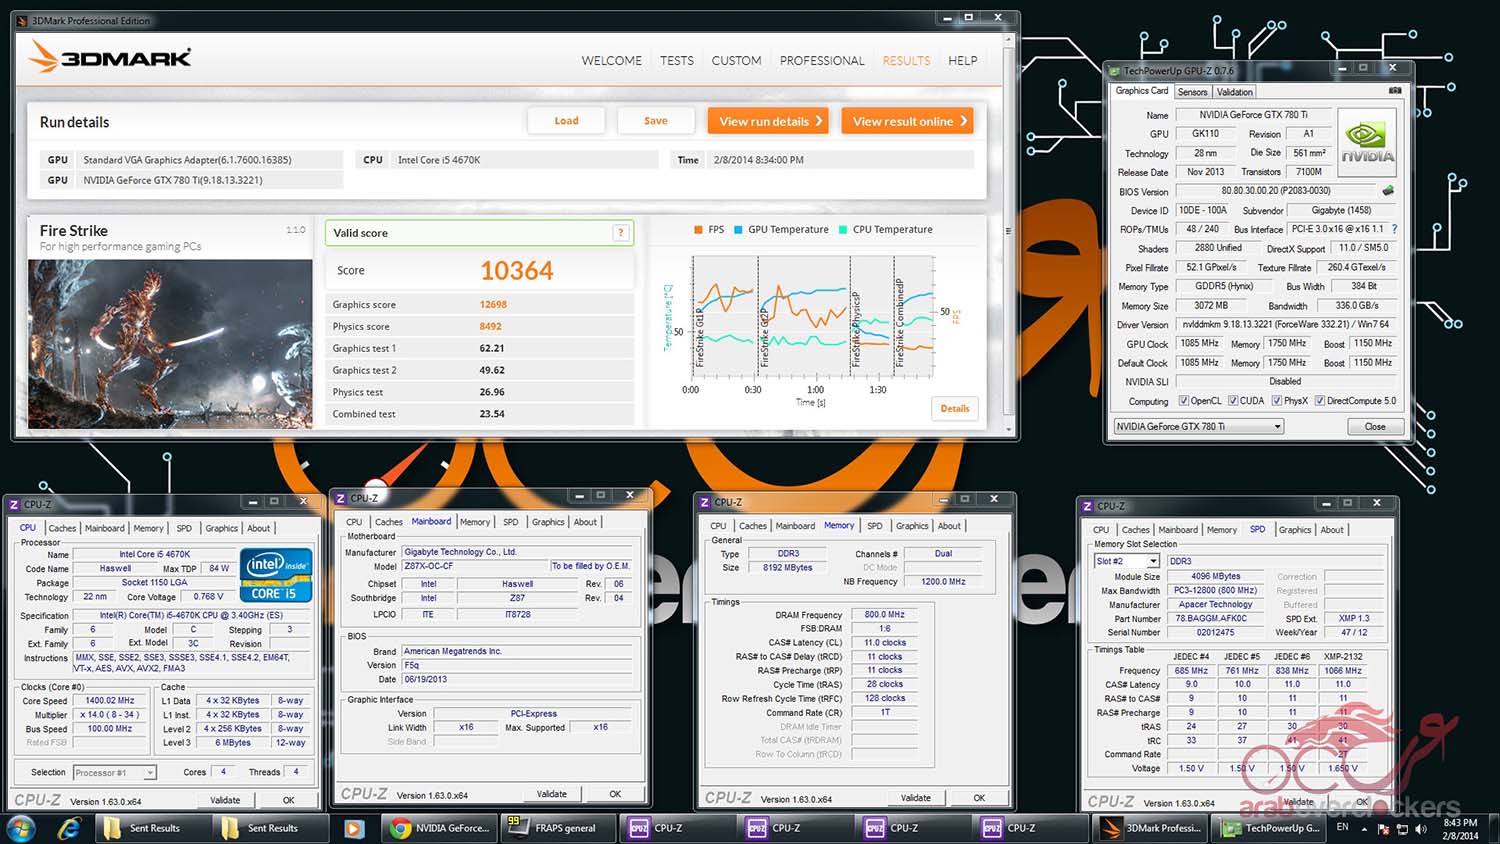Click the Fire Strike preview thumbnail
The image size is (1500, 844).
[x=170, y=344]
